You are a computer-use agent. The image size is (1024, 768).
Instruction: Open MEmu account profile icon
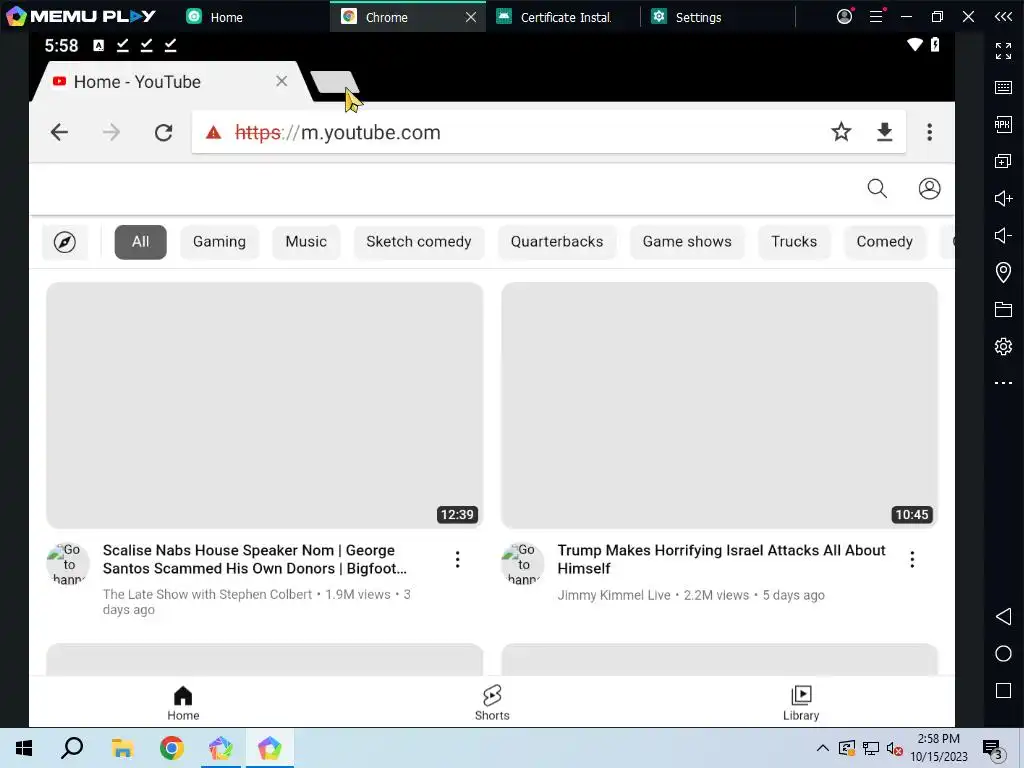pos(844,16)
